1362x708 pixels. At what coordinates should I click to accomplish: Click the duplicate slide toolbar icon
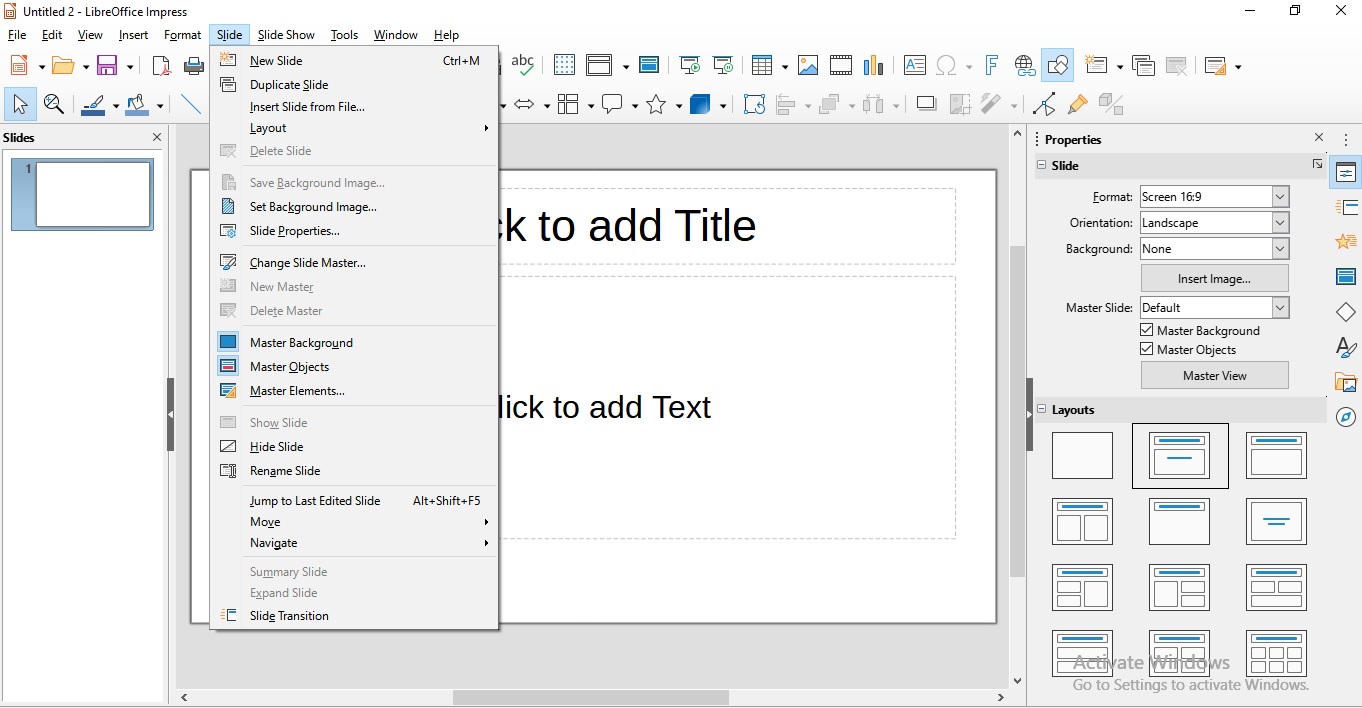(1144, 65)
